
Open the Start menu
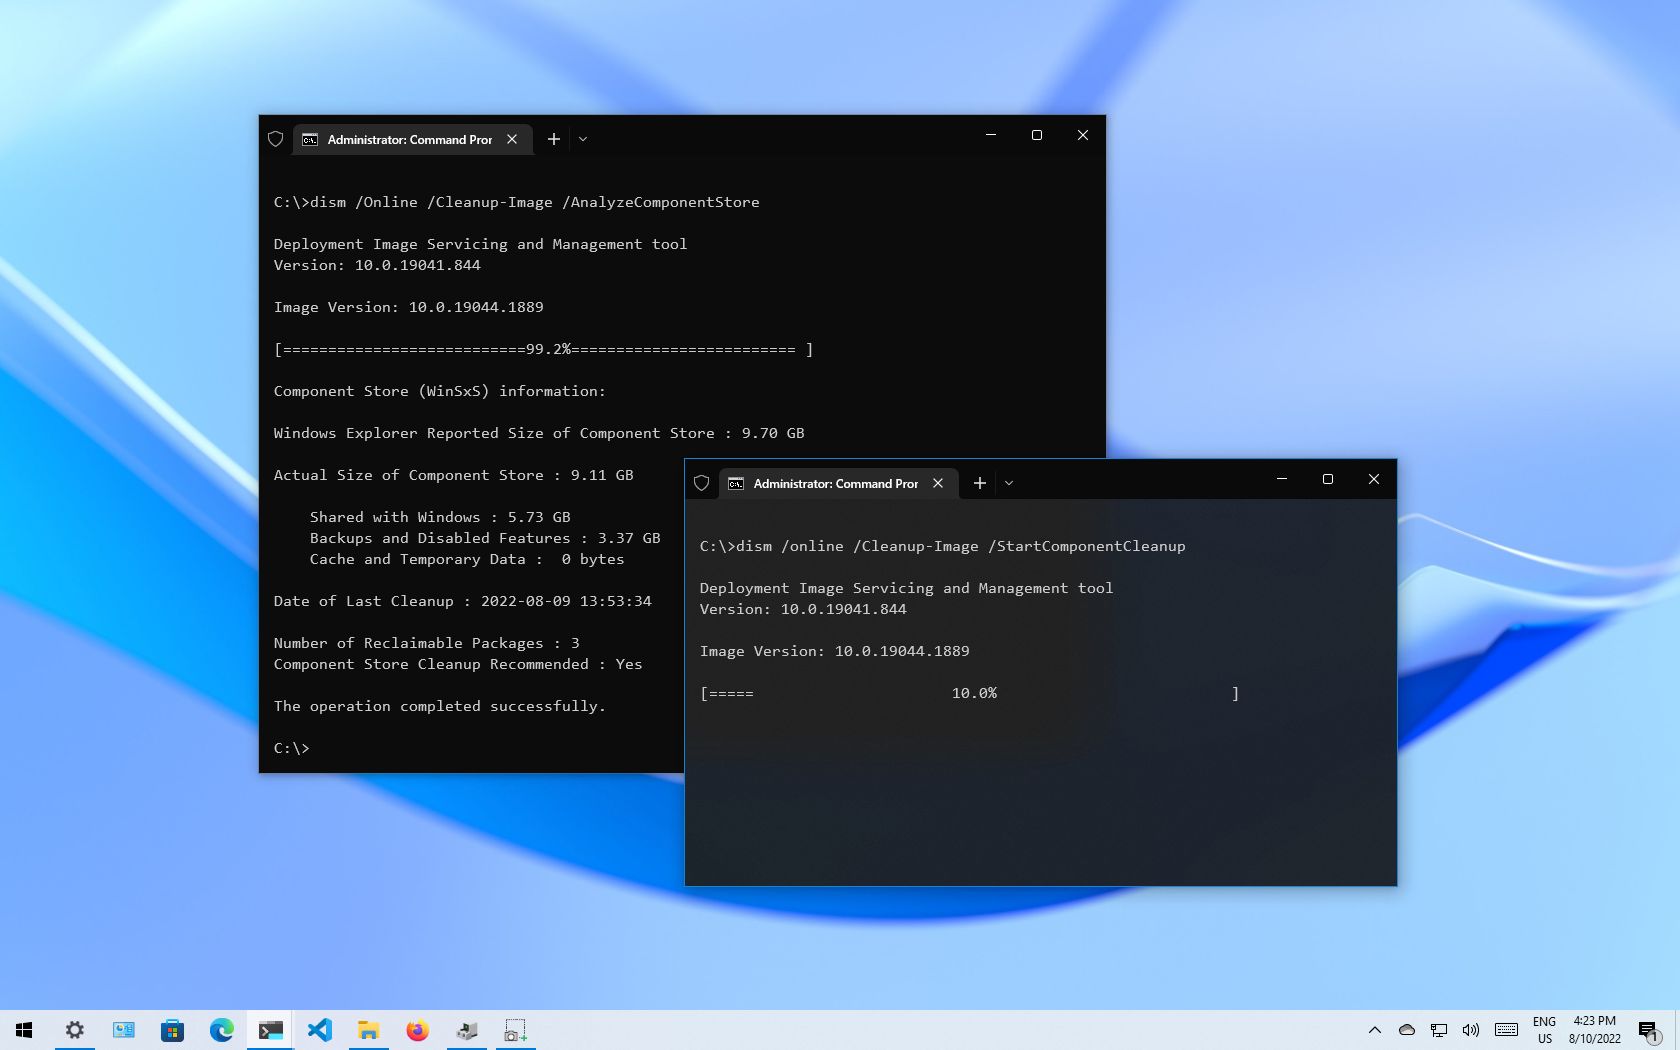click(22, 1030)
